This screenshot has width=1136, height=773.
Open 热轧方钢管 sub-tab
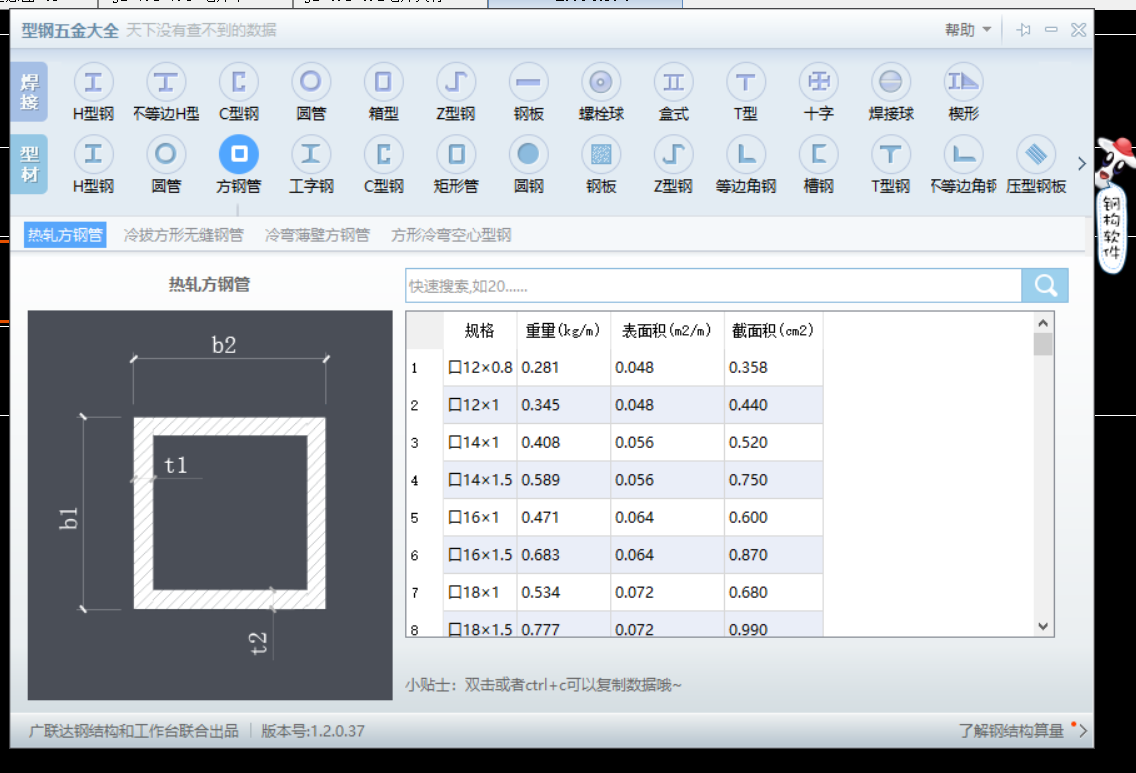(65, 235)
